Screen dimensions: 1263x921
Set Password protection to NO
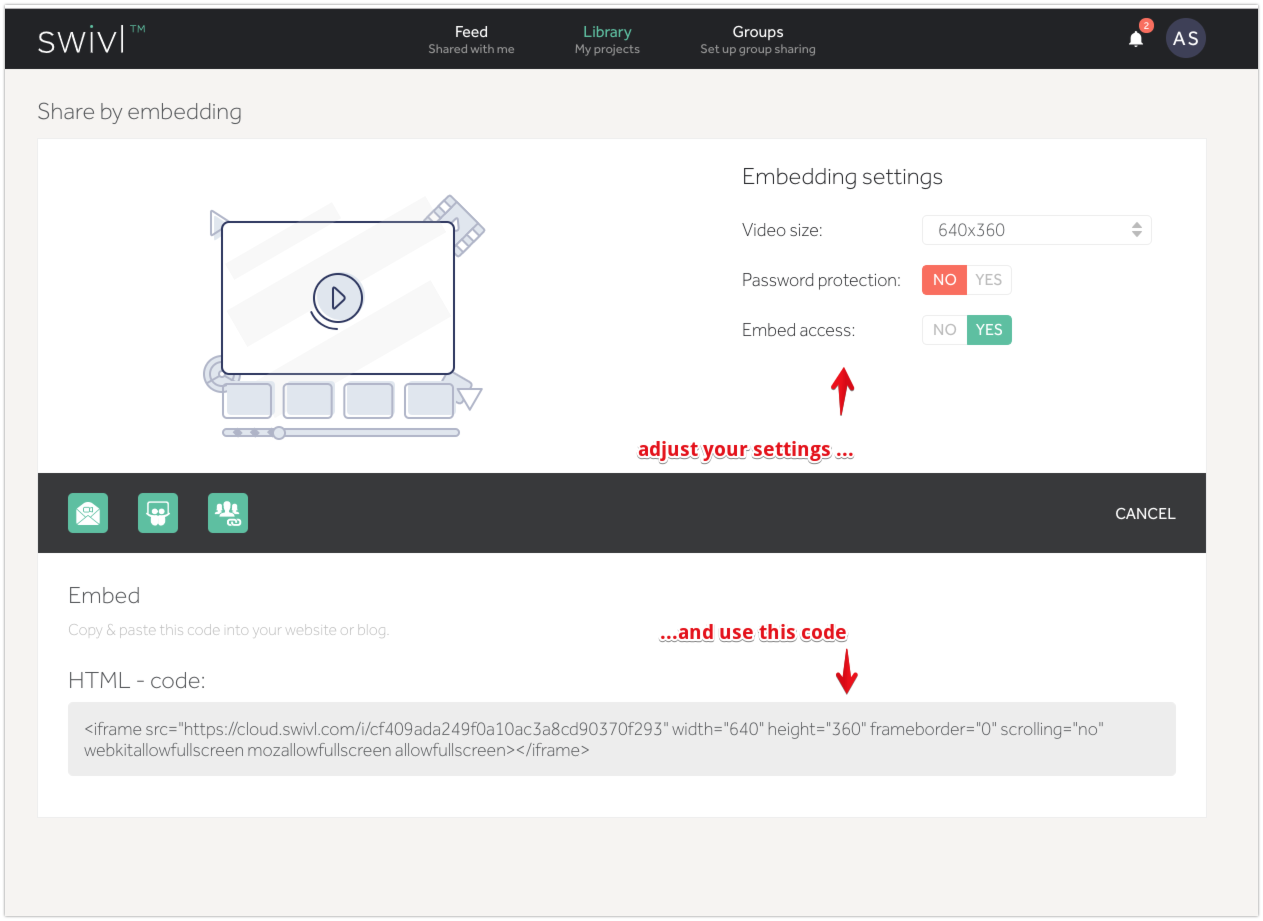(944, 280)
